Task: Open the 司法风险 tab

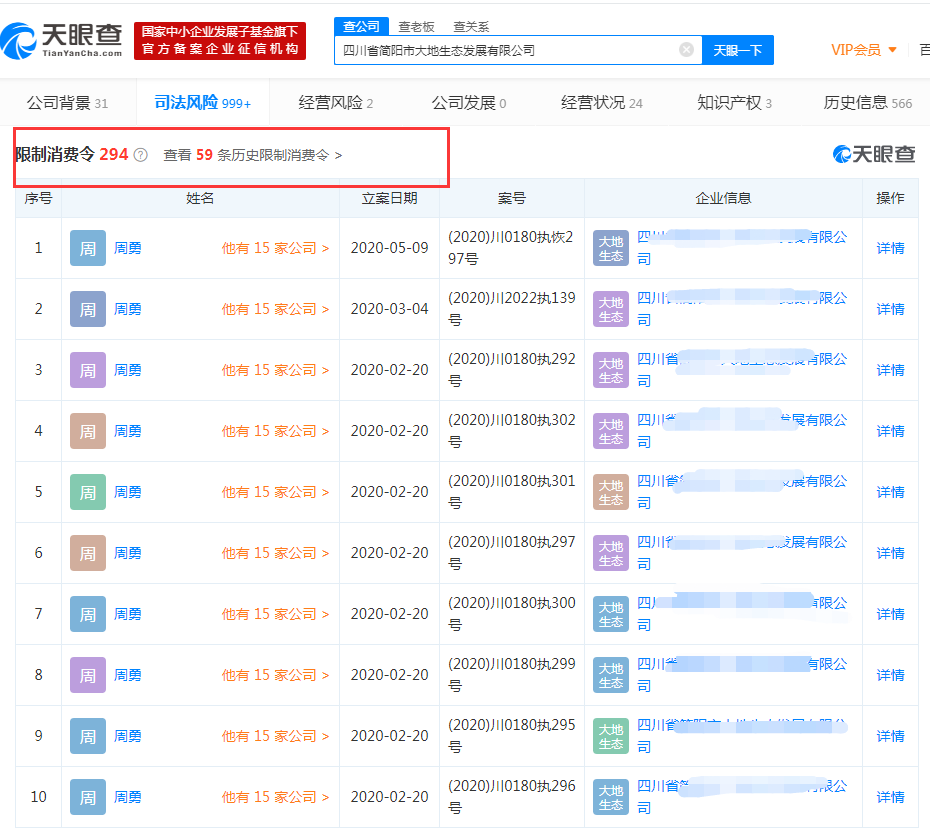Action: [203, 103]
